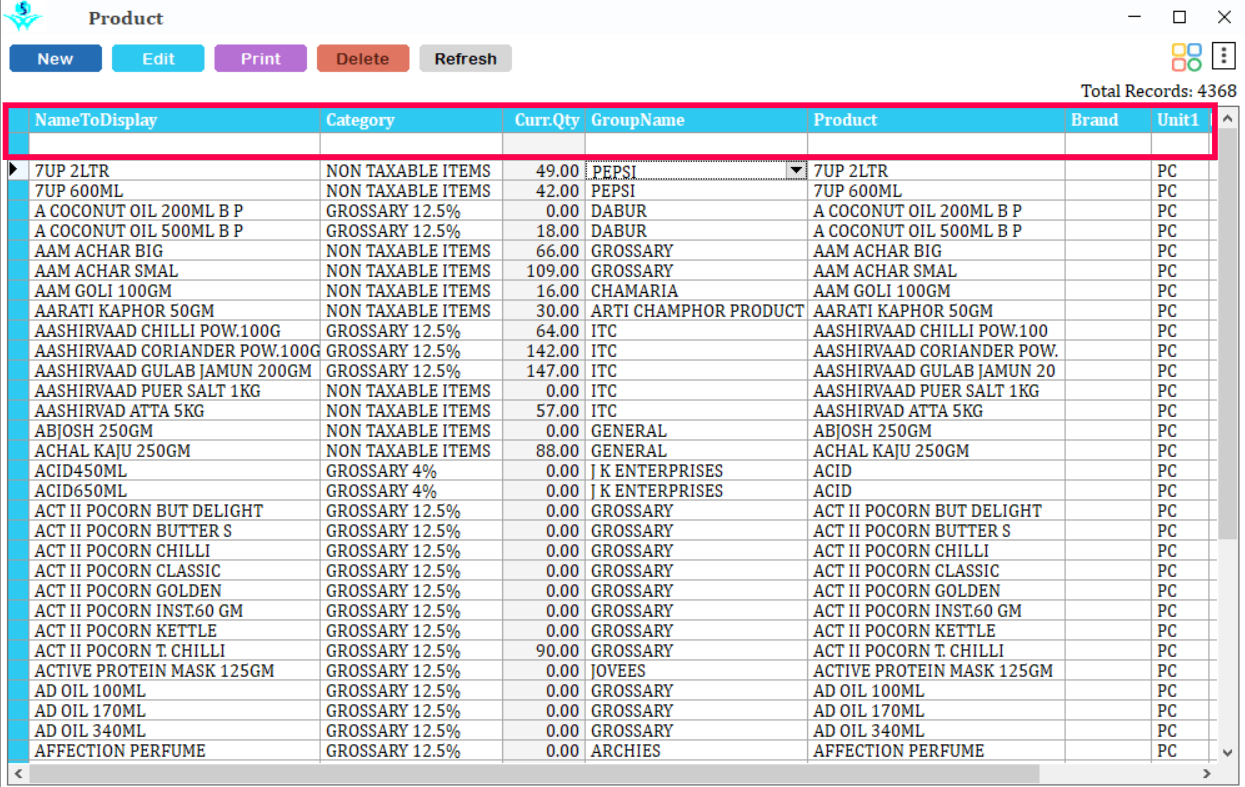Focus the Product filter field

point(936,144)
